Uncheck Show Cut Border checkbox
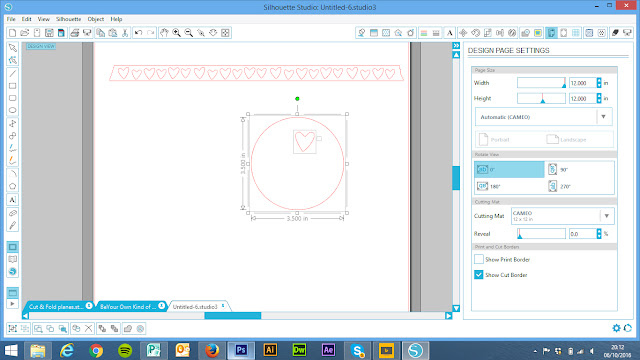Viewport: 640px width, 360px height. [479, 275]
